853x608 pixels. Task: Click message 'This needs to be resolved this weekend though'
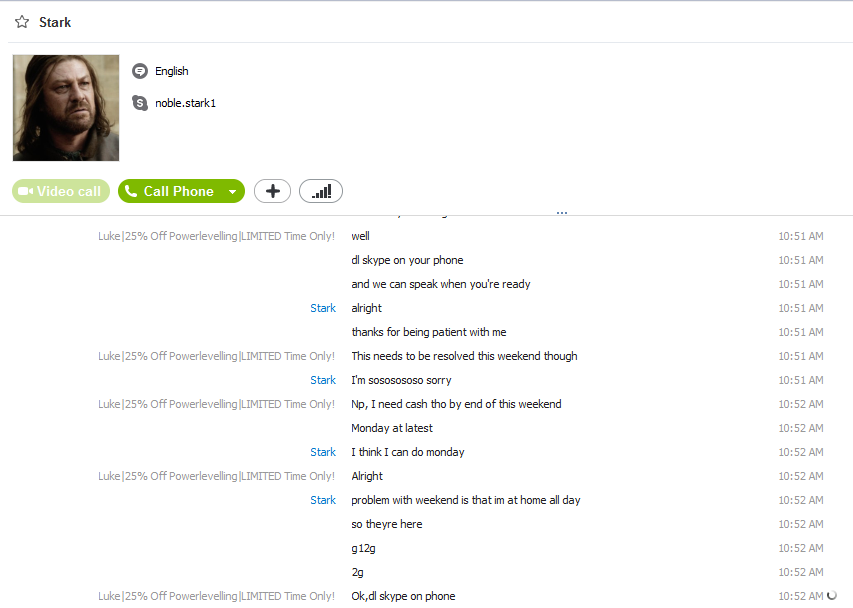point(465,356)
